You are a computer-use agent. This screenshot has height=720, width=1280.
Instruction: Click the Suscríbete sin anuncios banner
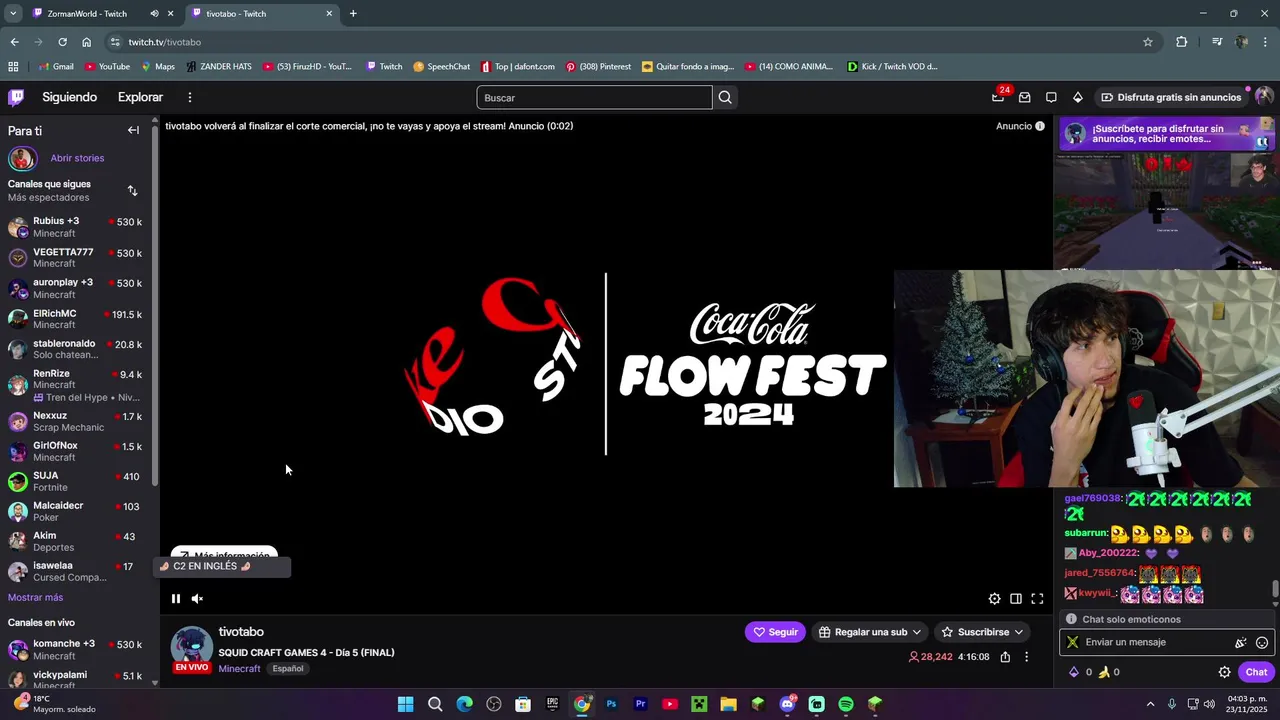[x=1166, y=134]
